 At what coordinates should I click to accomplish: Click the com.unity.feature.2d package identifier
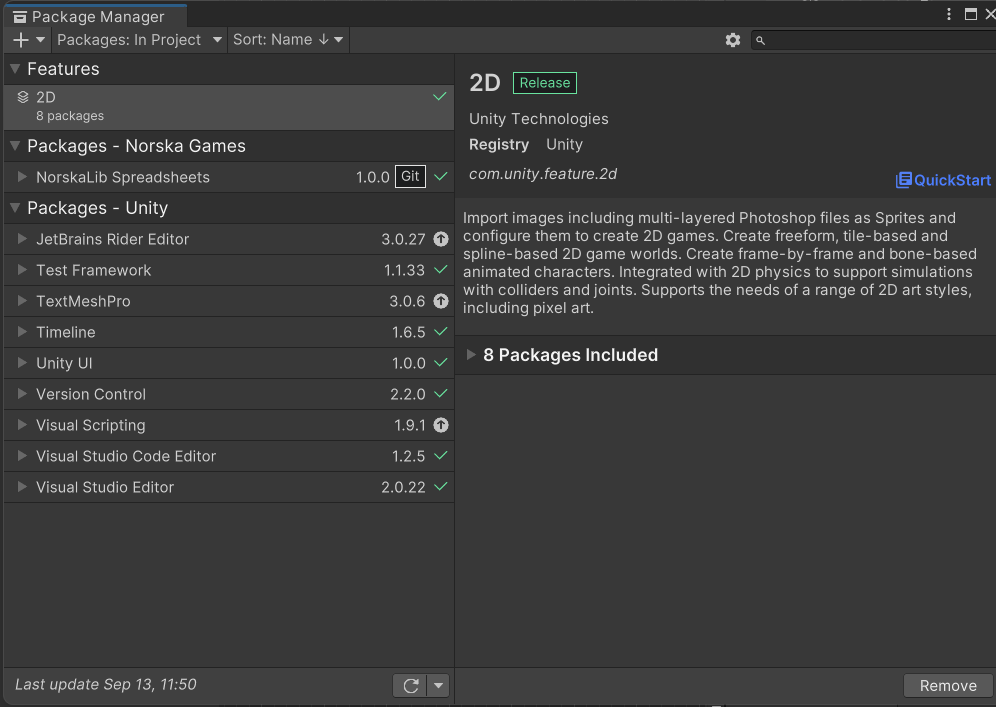click(x=543, y=174)
